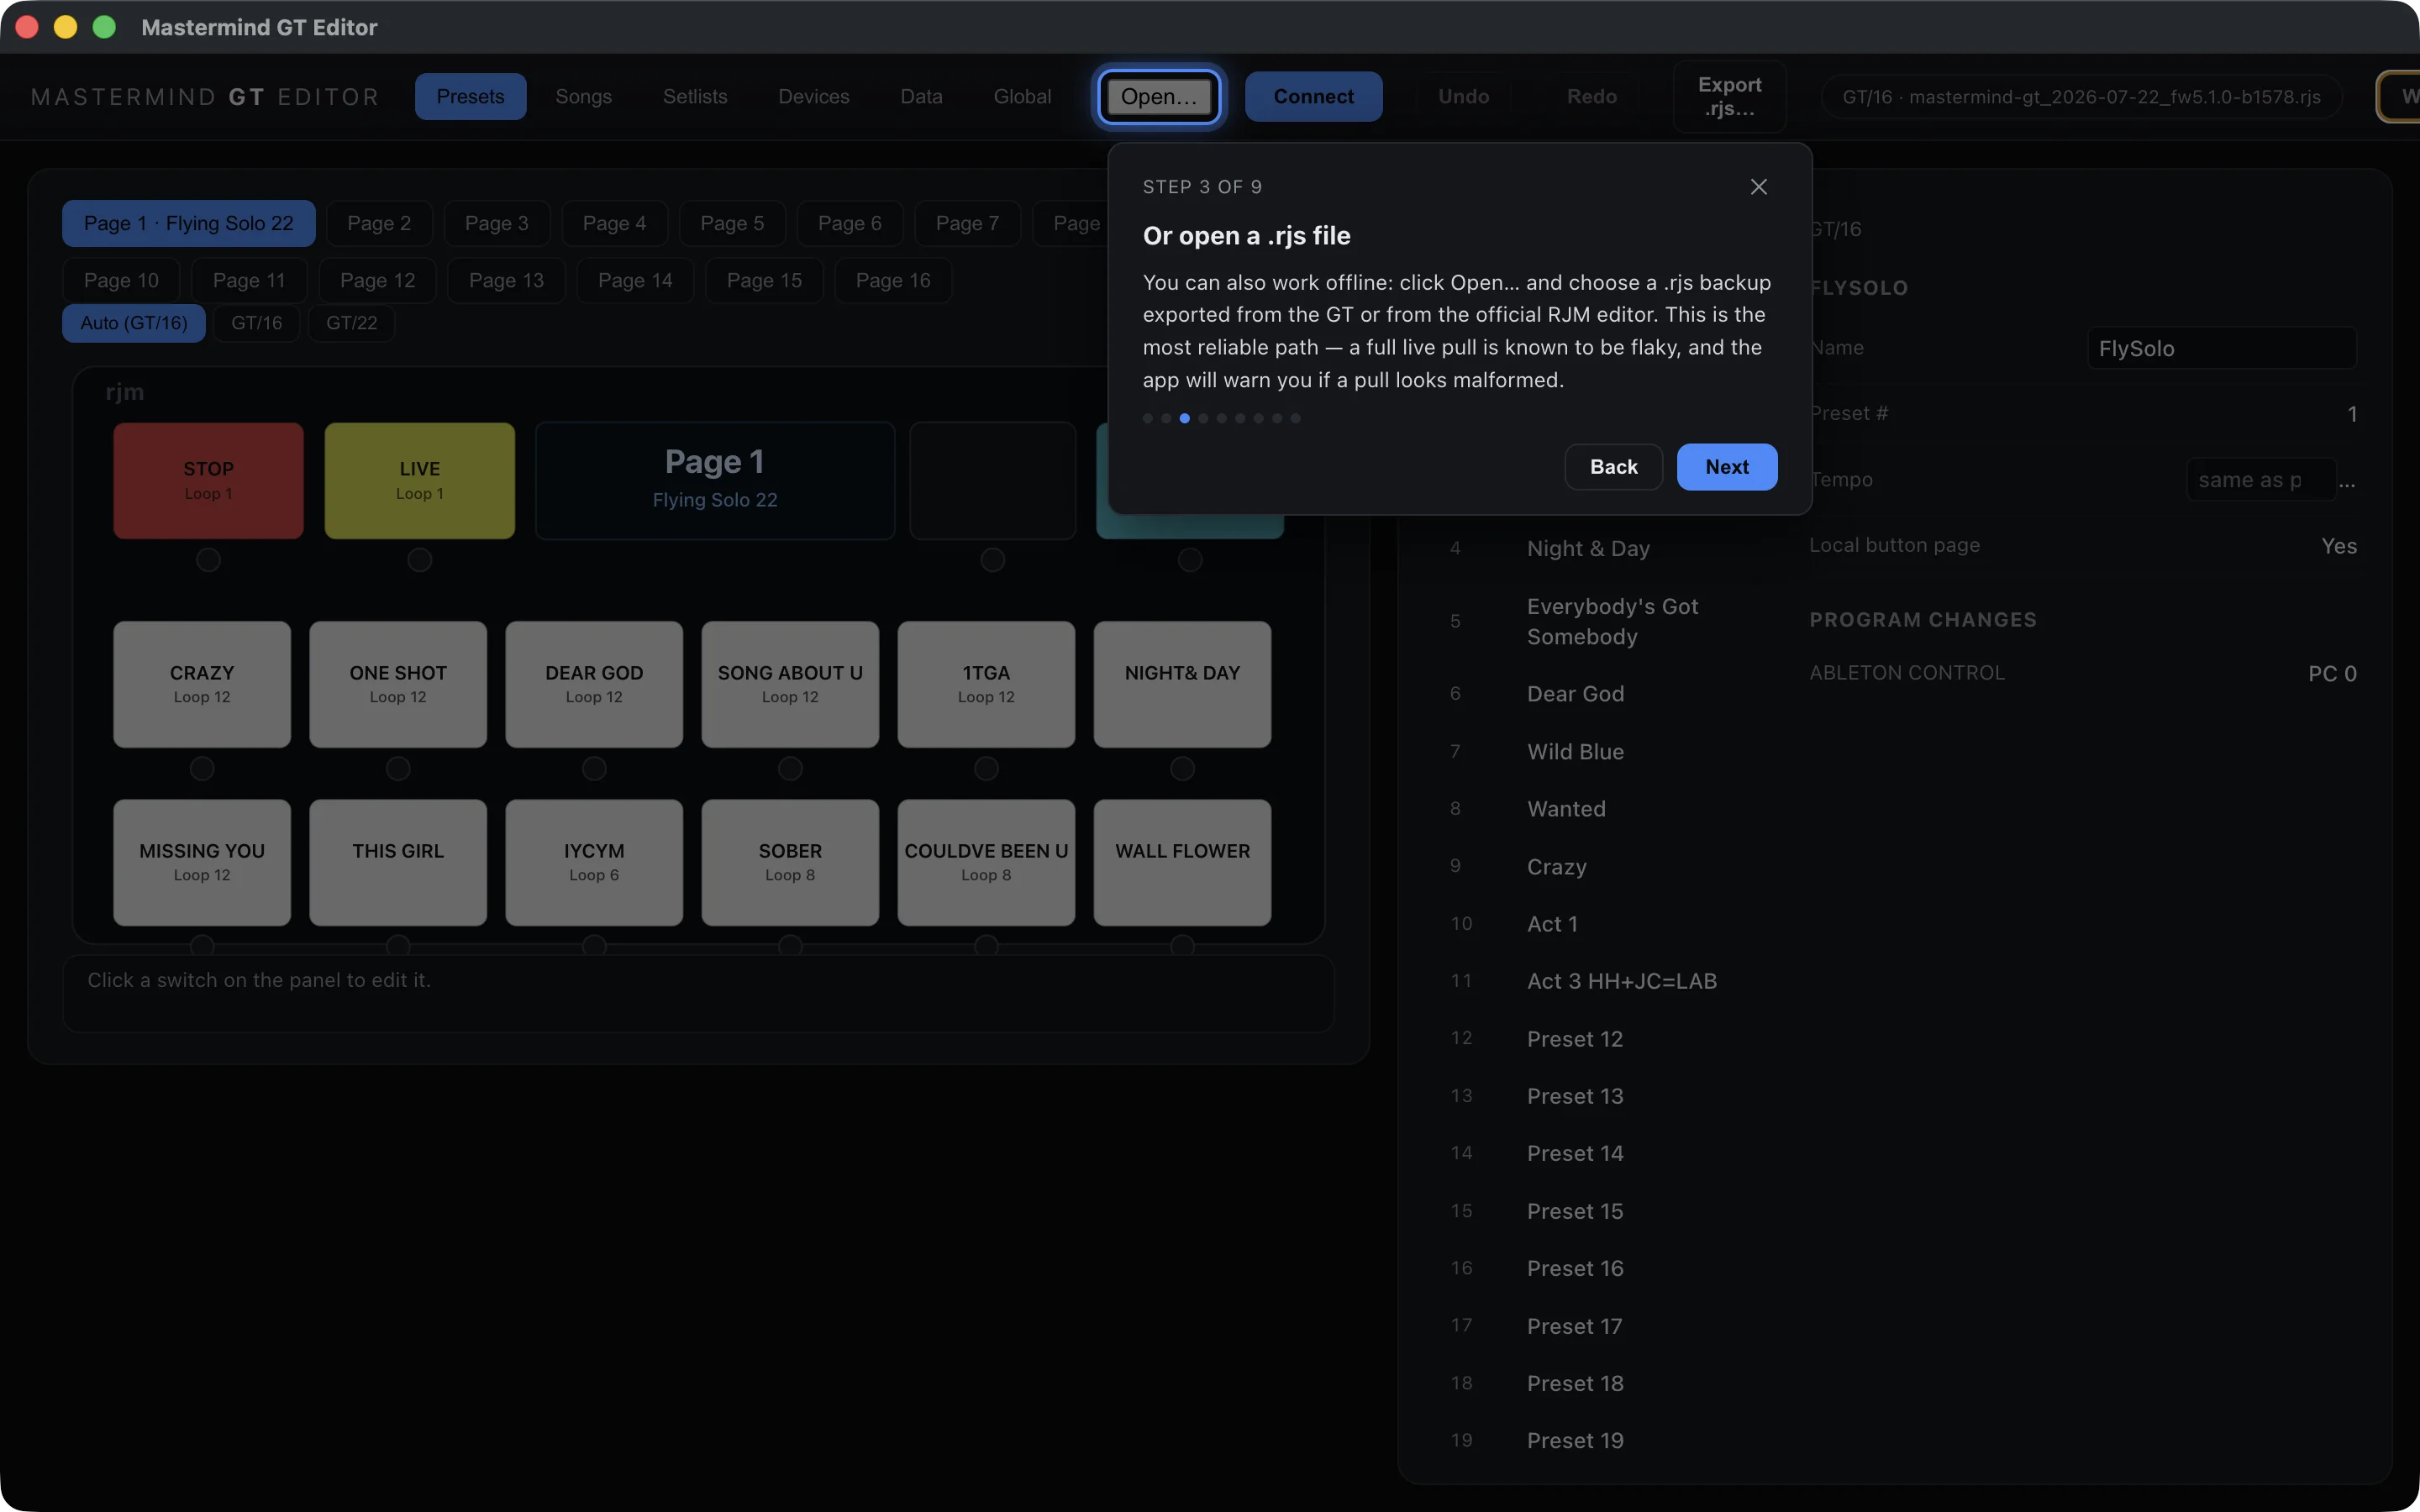Viewport: 2420px width, 1512px height.
Task: Select the Page 6 tab
Action: coord(849,223)
